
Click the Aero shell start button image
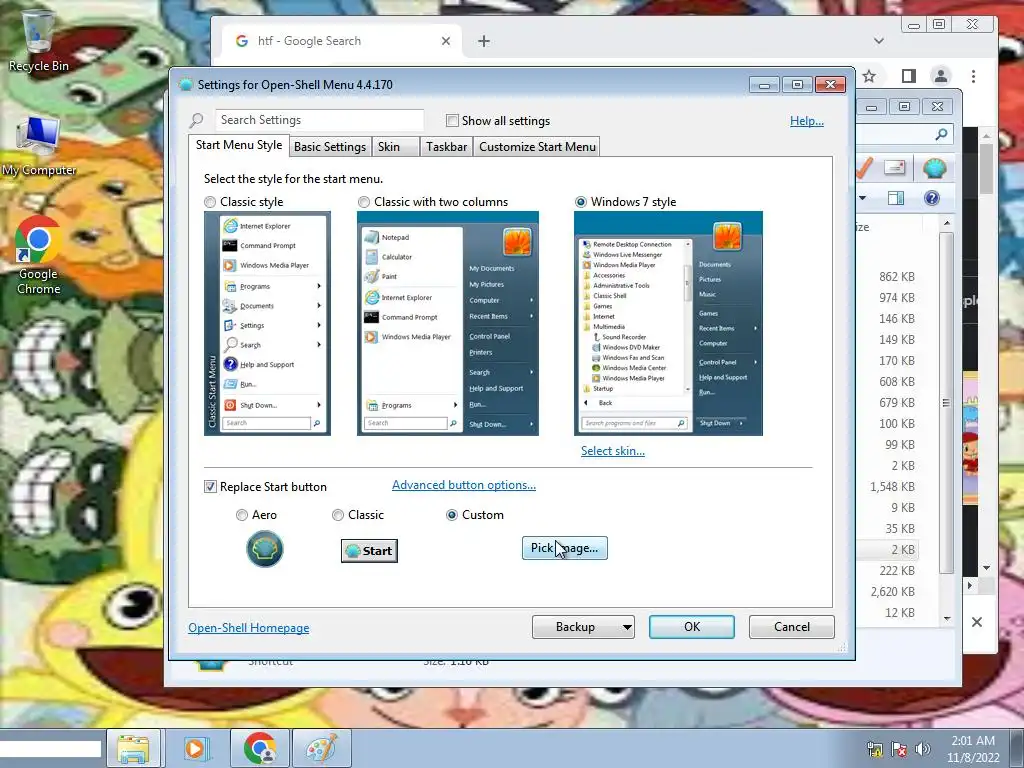[264, 549]
